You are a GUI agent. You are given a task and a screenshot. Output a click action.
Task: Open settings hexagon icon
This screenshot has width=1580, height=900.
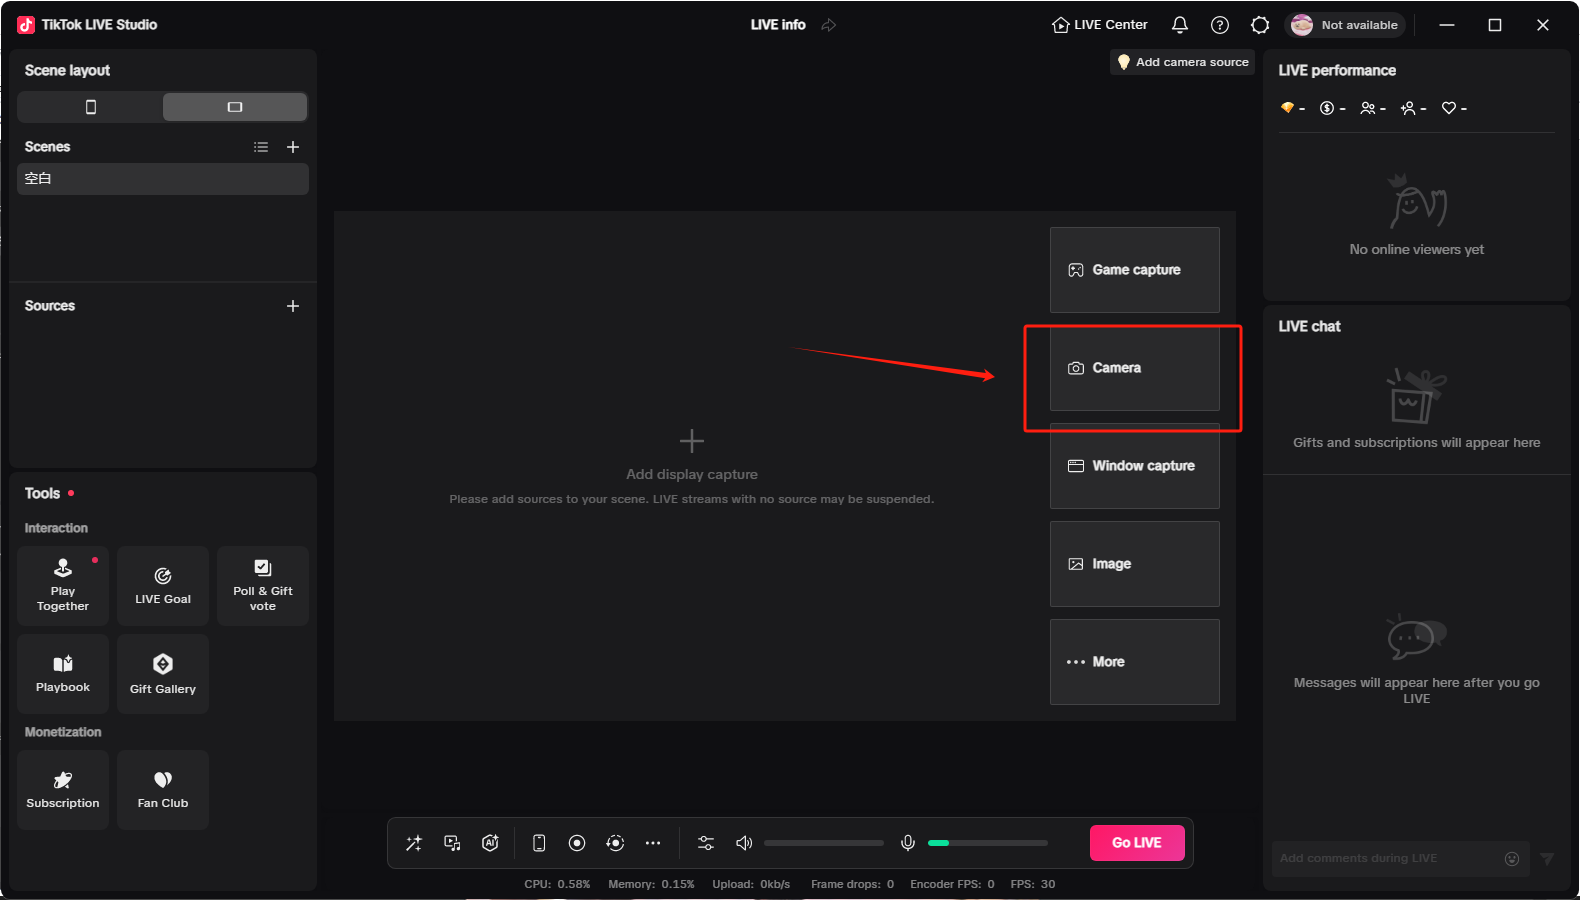tap(1260, 25)
